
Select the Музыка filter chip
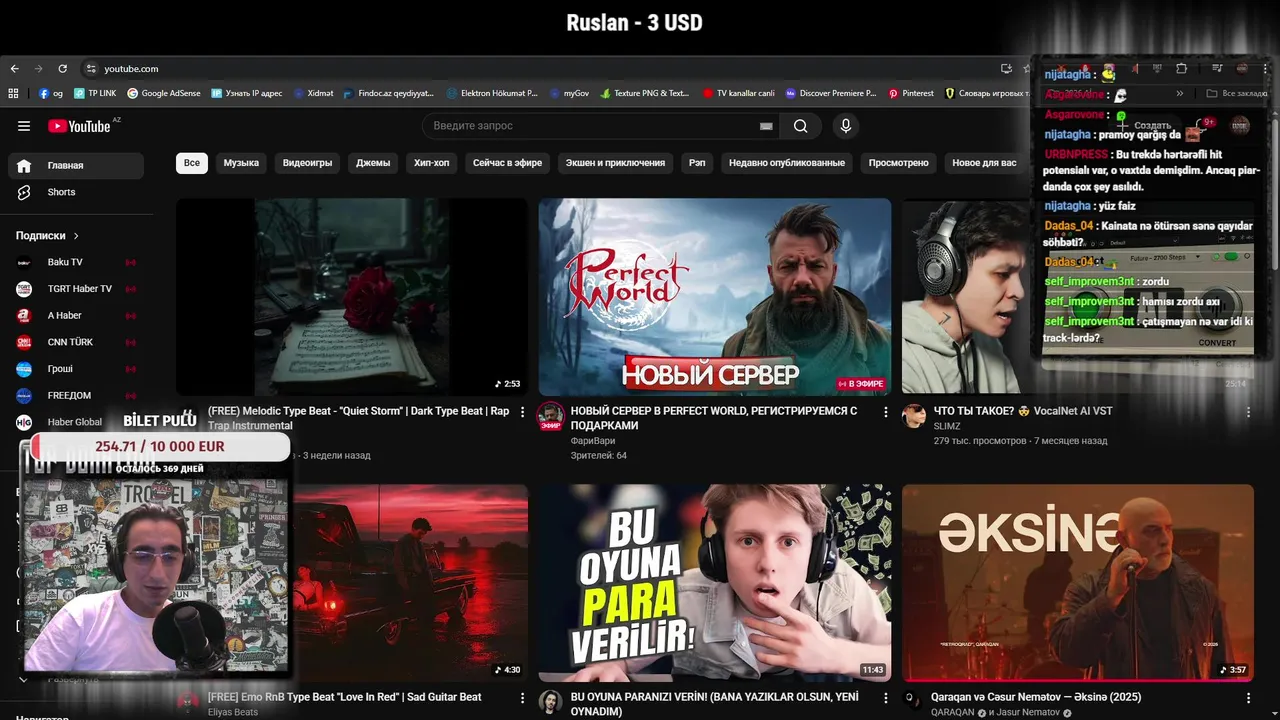pyautogui.click(x=241, y=163)
